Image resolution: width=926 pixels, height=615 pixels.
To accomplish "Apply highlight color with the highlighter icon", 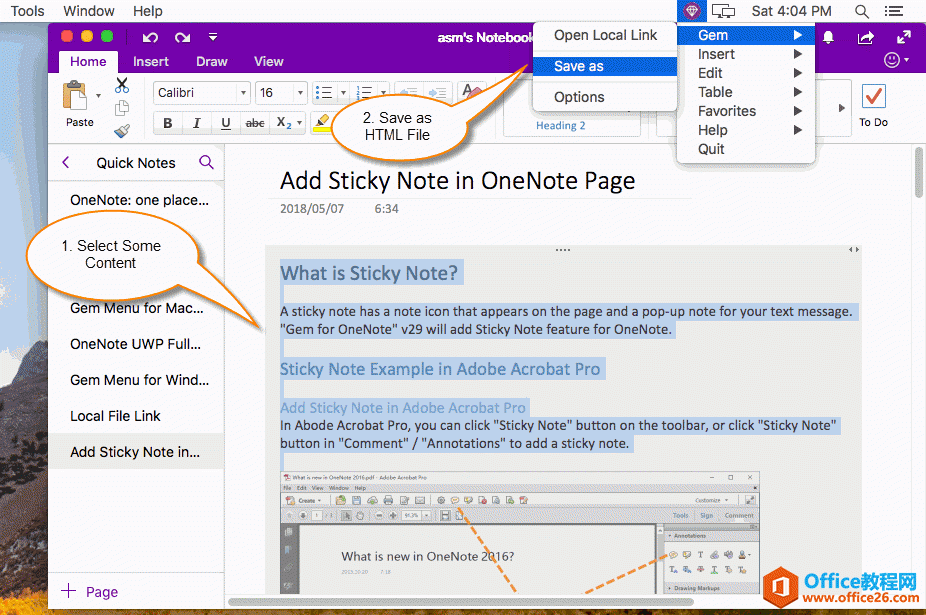I will (321, 122).
